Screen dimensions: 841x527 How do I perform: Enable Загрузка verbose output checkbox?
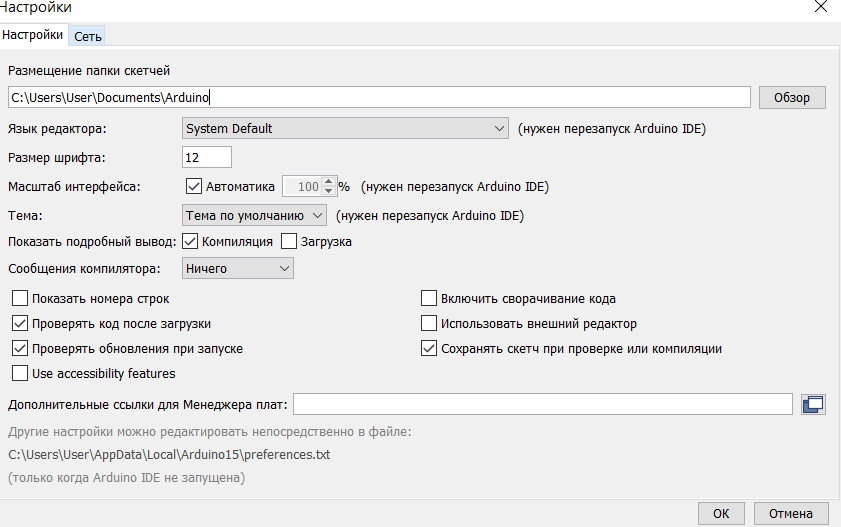[x=289, y=241]
